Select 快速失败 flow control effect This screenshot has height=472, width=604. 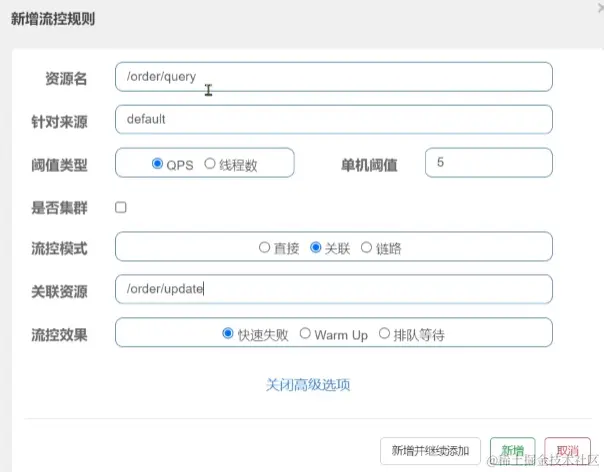tap(228, 333)
